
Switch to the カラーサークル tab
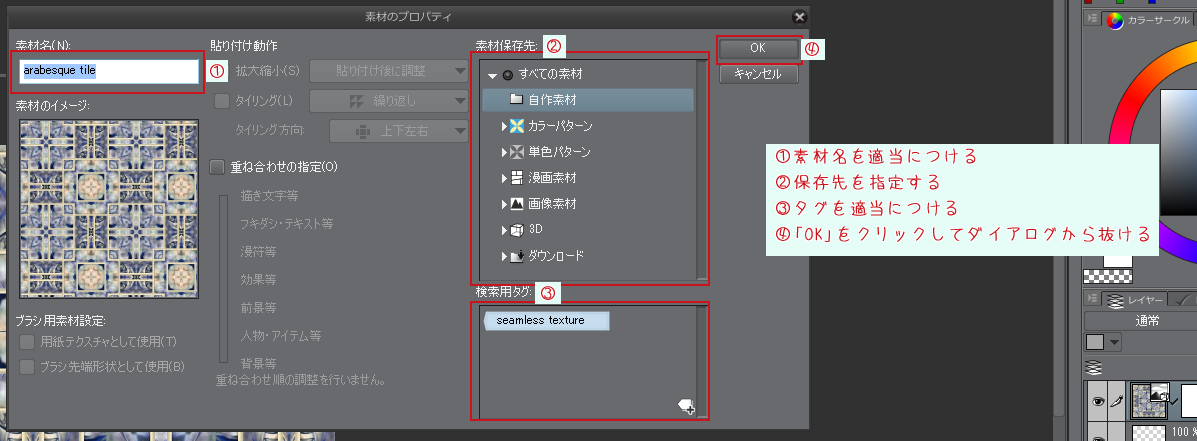pos(1148,20)
